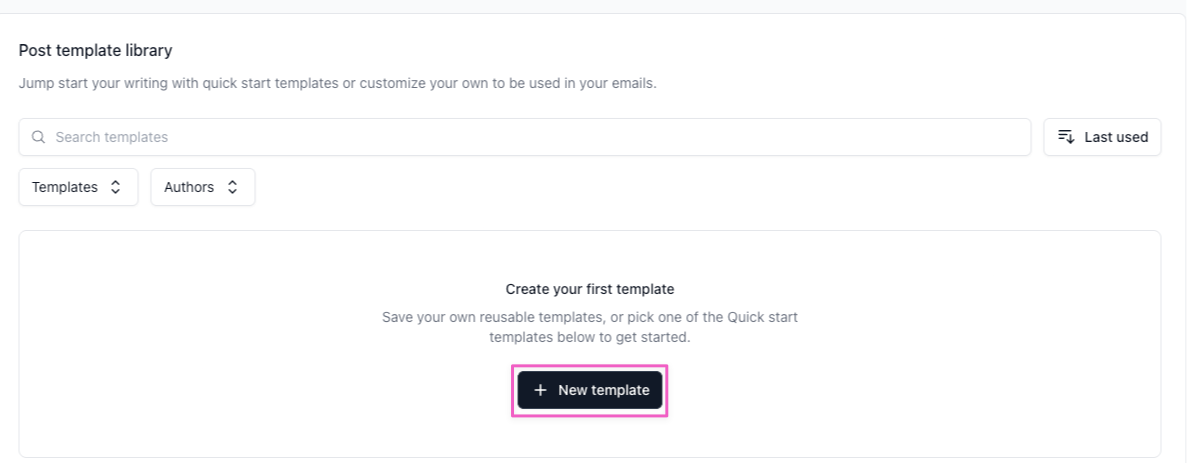Image resolution: width=1187 pixels, height=463 pixels.
Task: Click the 'Search templates' placeholder text
Action: coord(111,137)
